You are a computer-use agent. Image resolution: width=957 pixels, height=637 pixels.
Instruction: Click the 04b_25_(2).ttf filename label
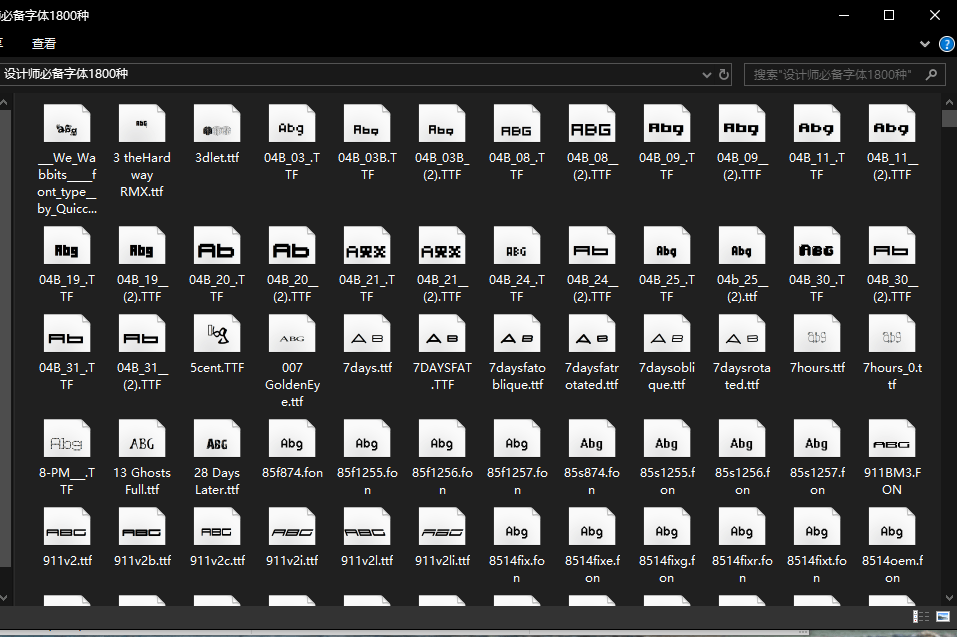click(x=742, y=288)
